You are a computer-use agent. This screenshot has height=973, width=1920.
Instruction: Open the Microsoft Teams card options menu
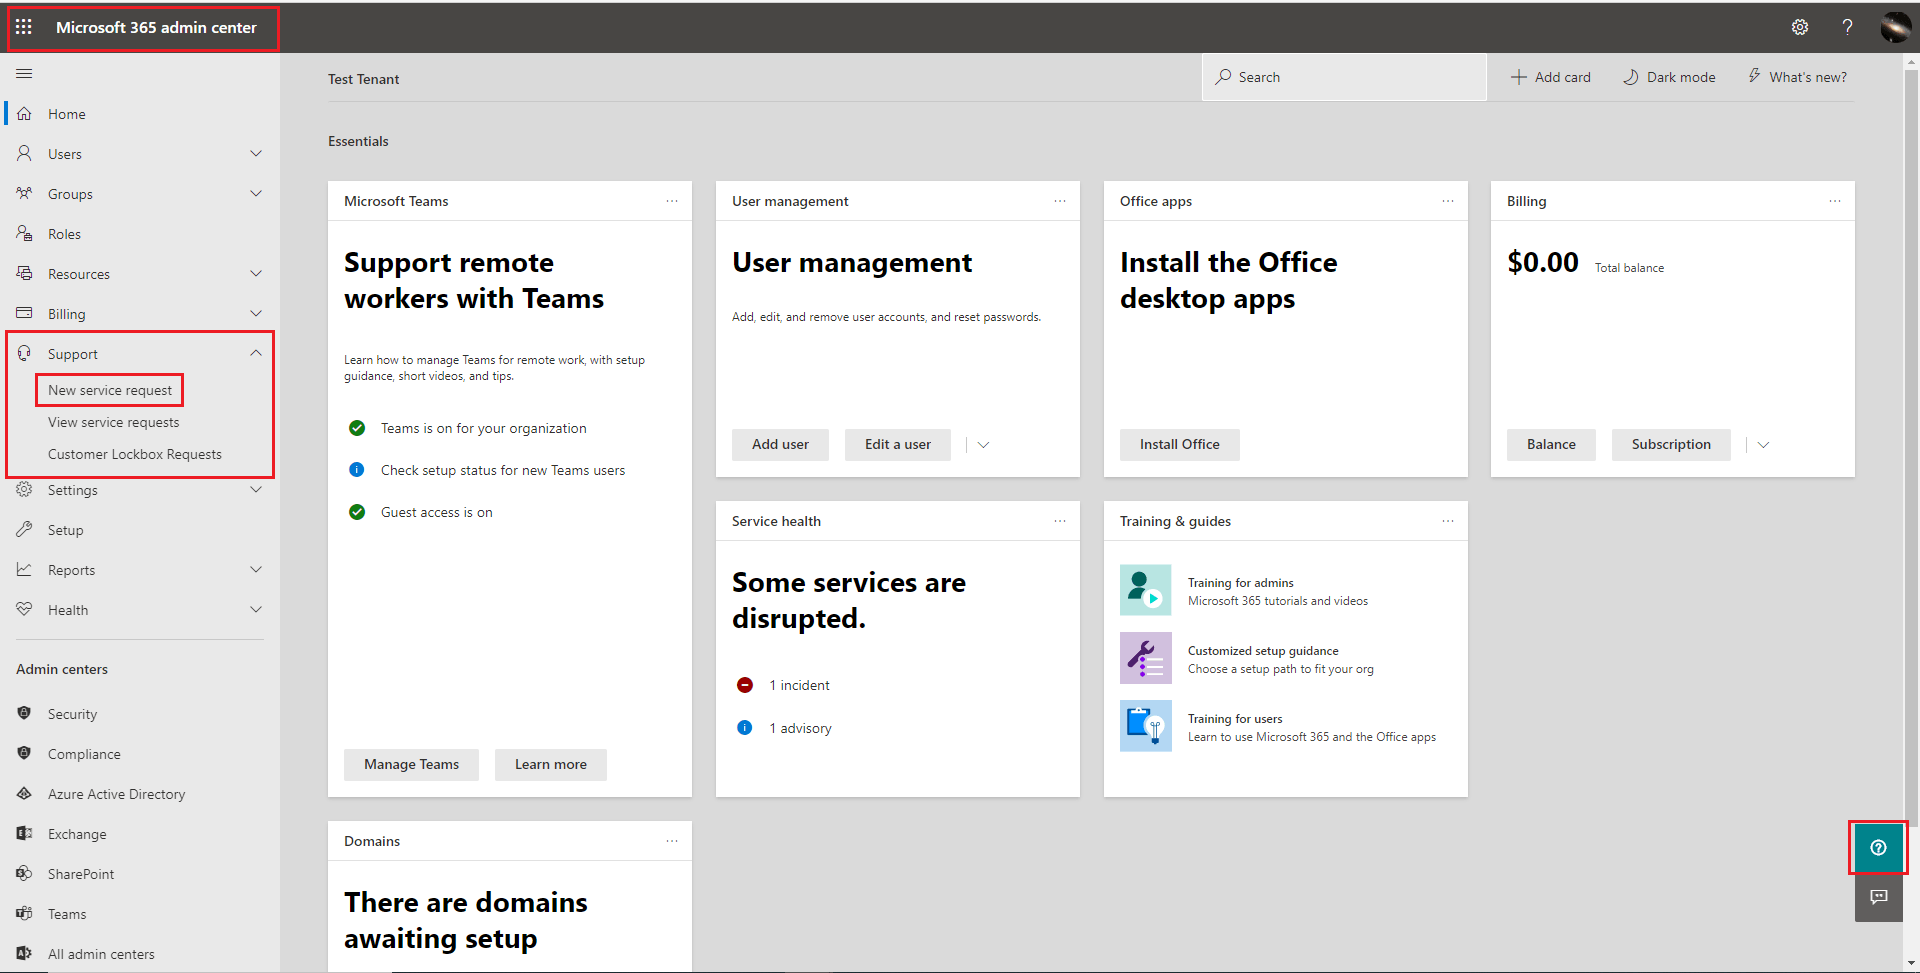click(x=672, y=201)
